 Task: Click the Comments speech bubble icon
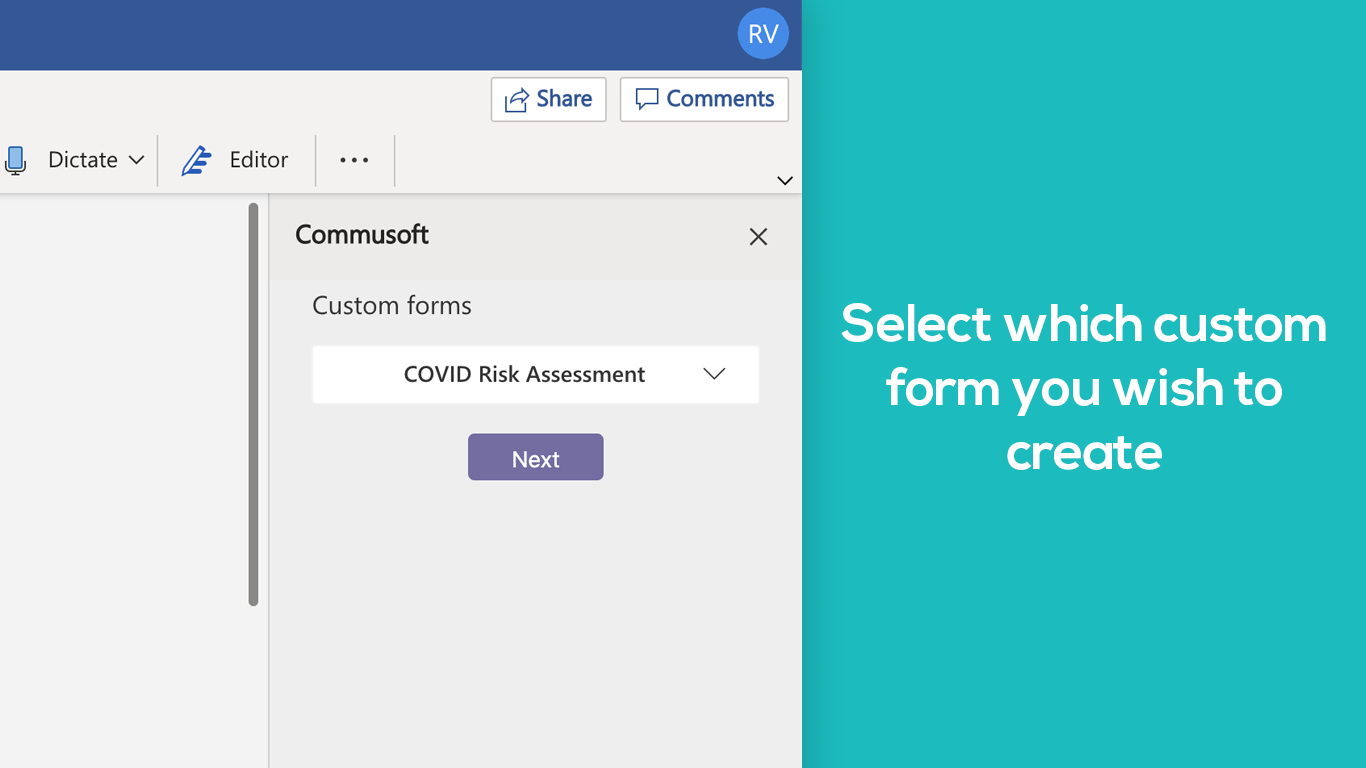[x=647, y=100]
